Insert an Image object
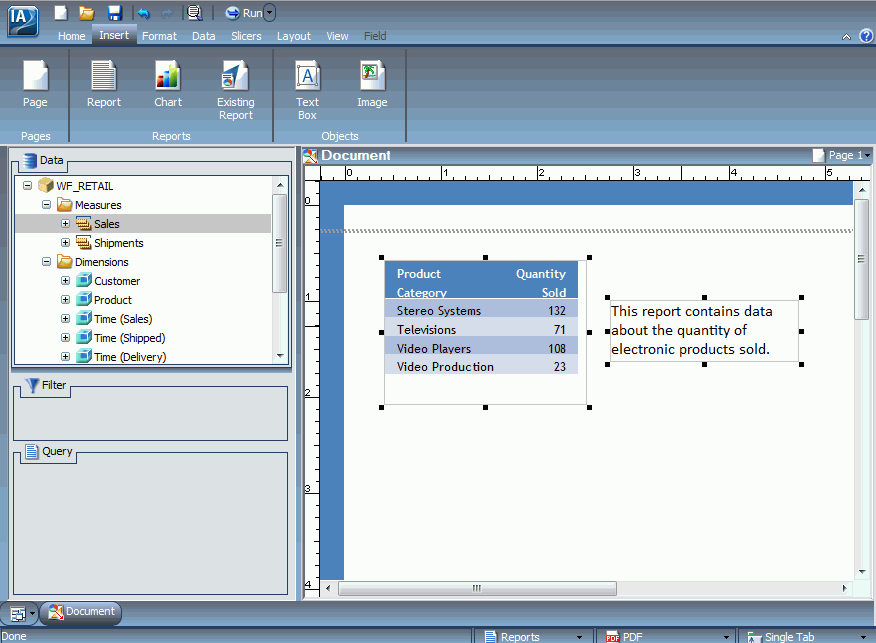876x643 pixels. (372, 85)
